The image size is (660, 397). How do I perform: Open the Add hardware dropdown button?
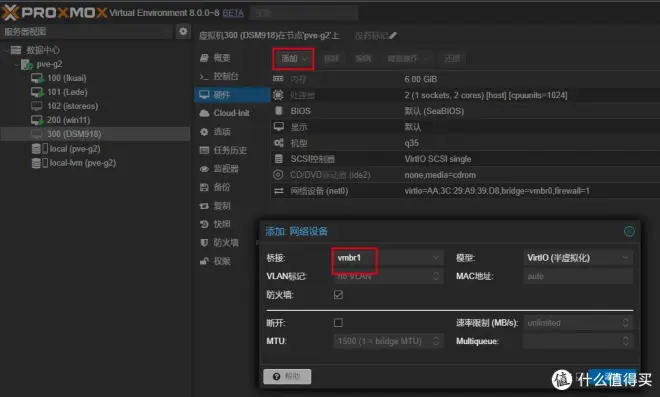293,59
